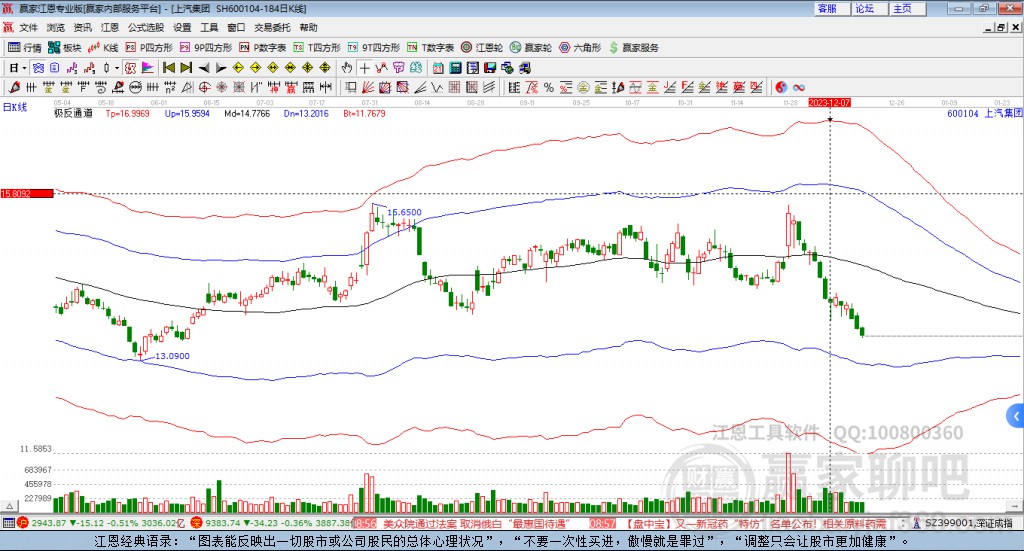Screen dimensions: 1024x551
Task: Toggle the crosshair cursor mode
Action: [364, 68]
